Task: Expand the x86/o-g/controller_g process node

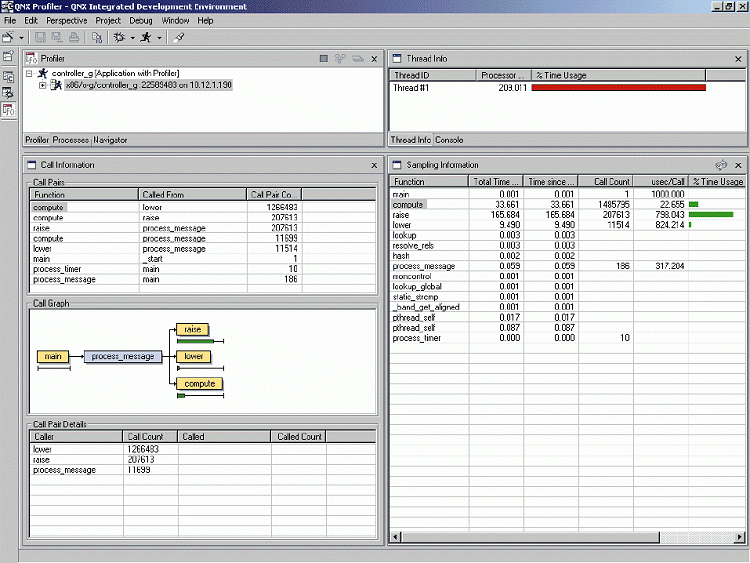Action: [43, 86]
